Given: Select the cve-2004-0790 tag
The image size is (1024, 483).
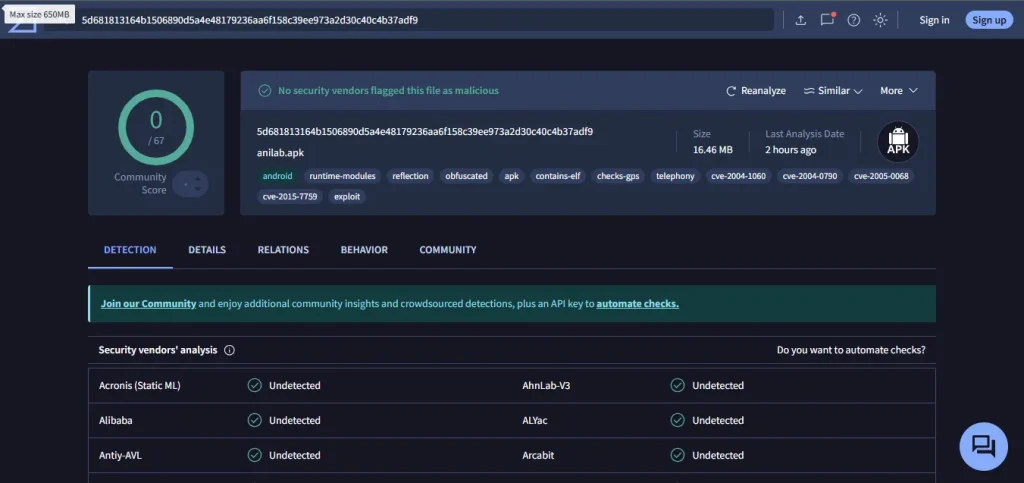Looking at the screenshot, I should pos(810,176).
